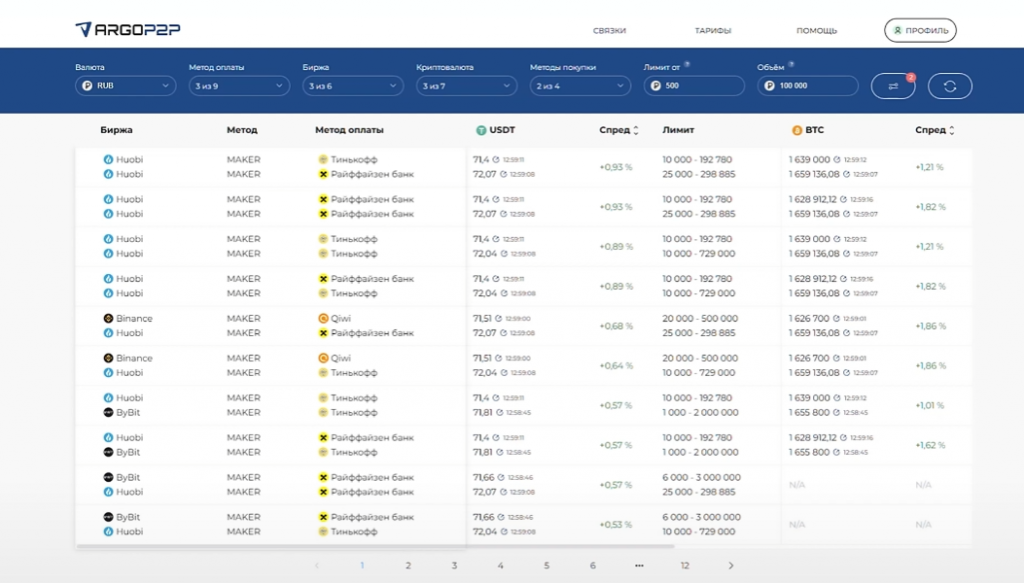The height and width of the screenshot is (583, 1024).
Task: Click the Профиль button
Action: pyautogui.click(x=920, y=31)
